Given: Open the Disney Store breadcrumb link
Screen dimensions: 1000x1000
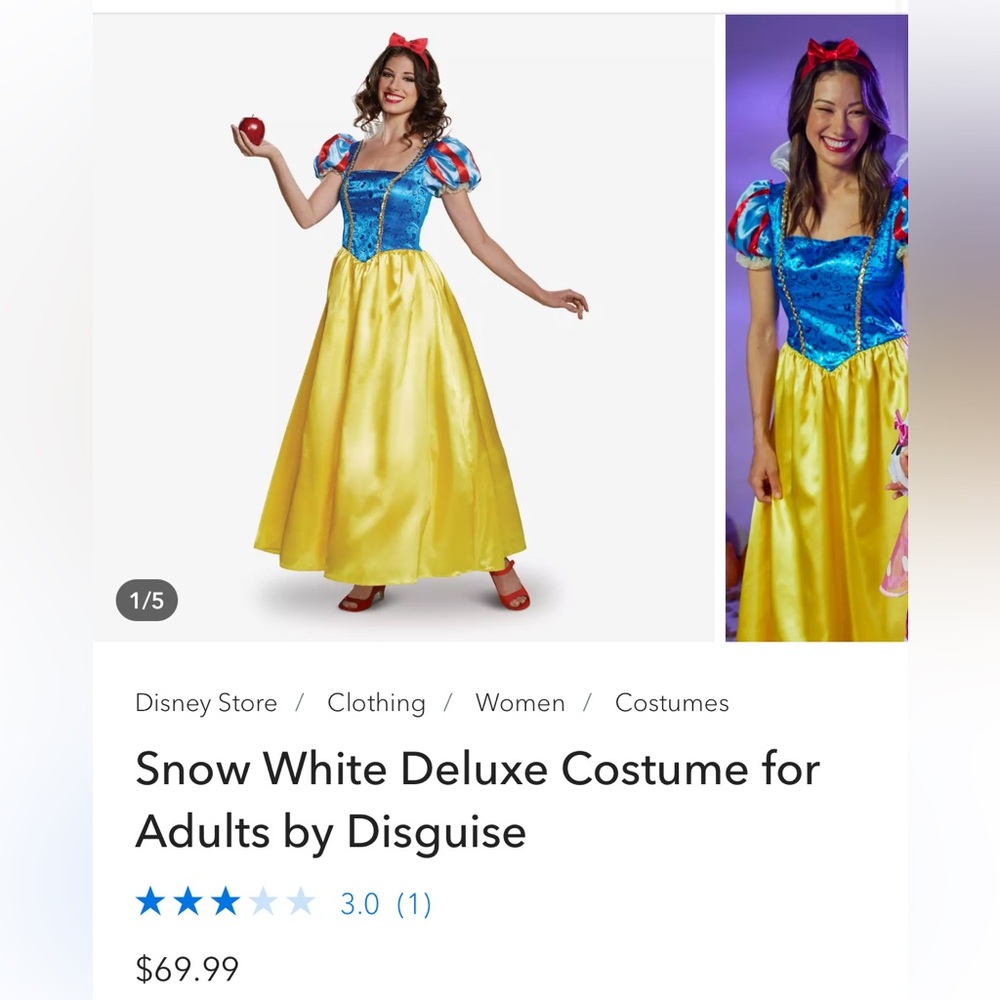Looking at the screenshot, I should click(205, 703).
